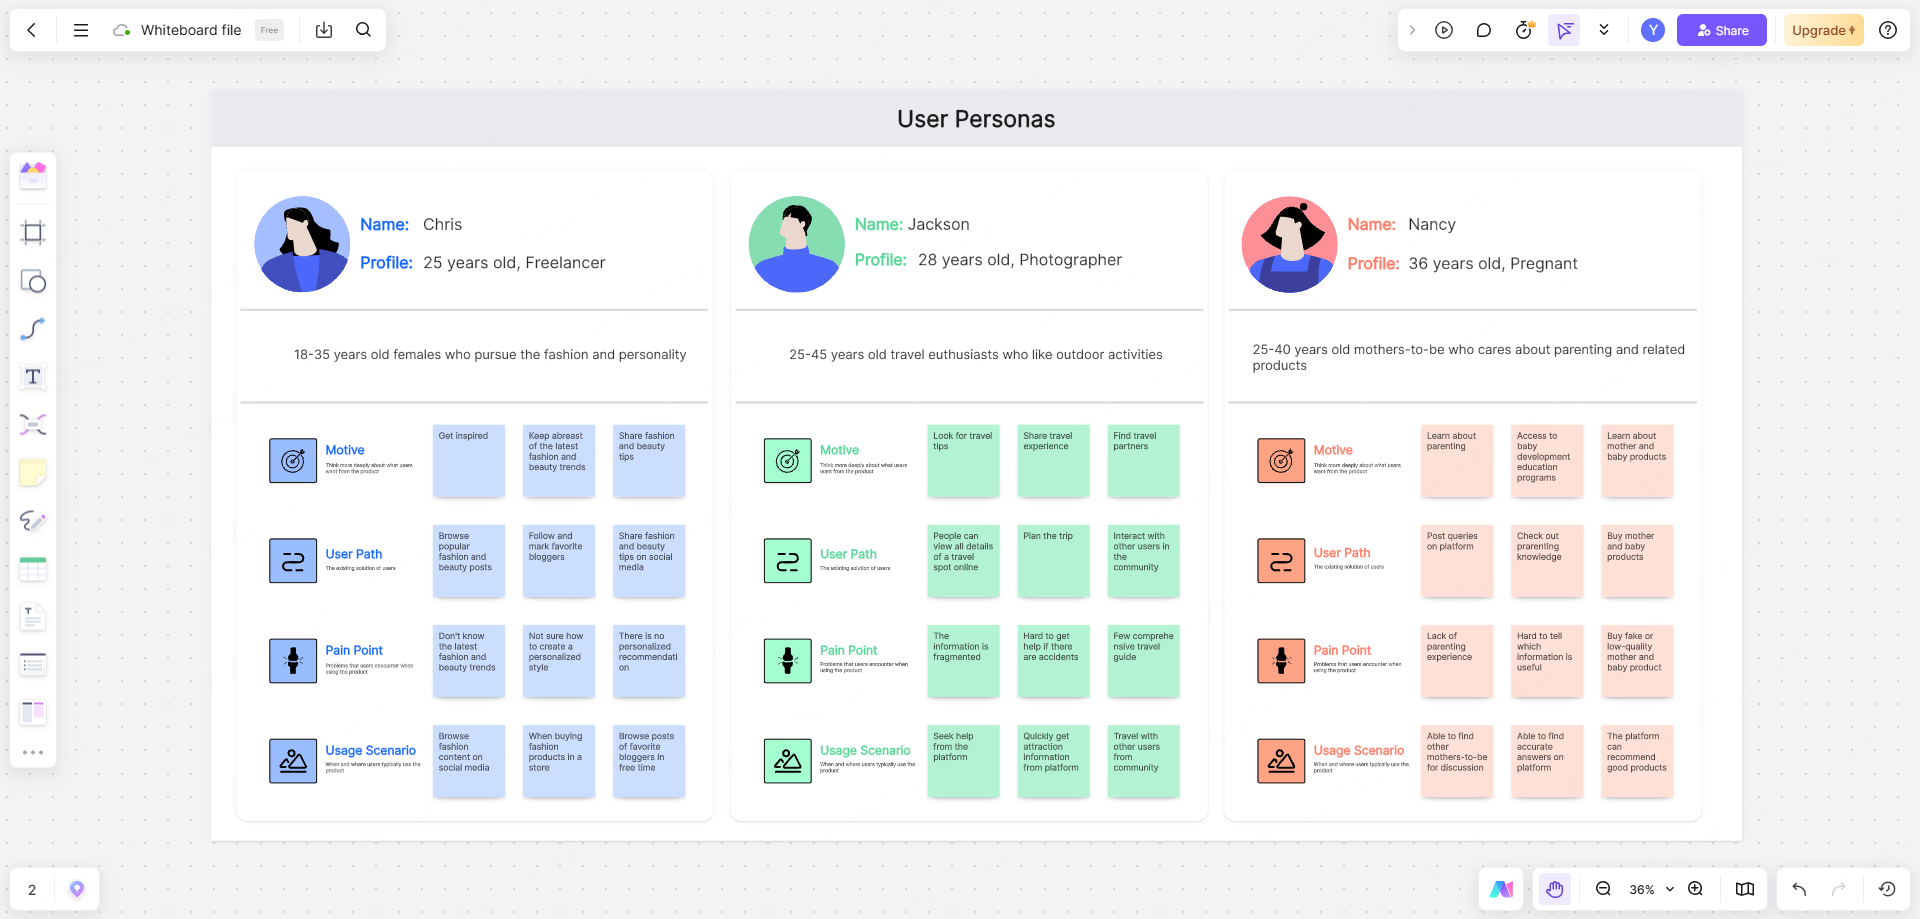Screen dimensions: 1920x919
Task: Select the Whiteboard file title
Action: pyautogui.click(x=191, y=30)
